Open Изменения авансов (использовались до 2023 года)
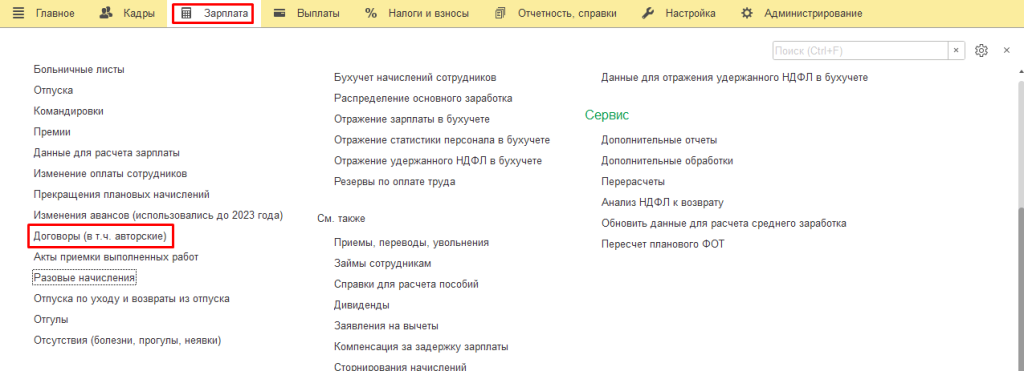Image resolution: width=1024 pixels, height=371 pixels. 158,215
